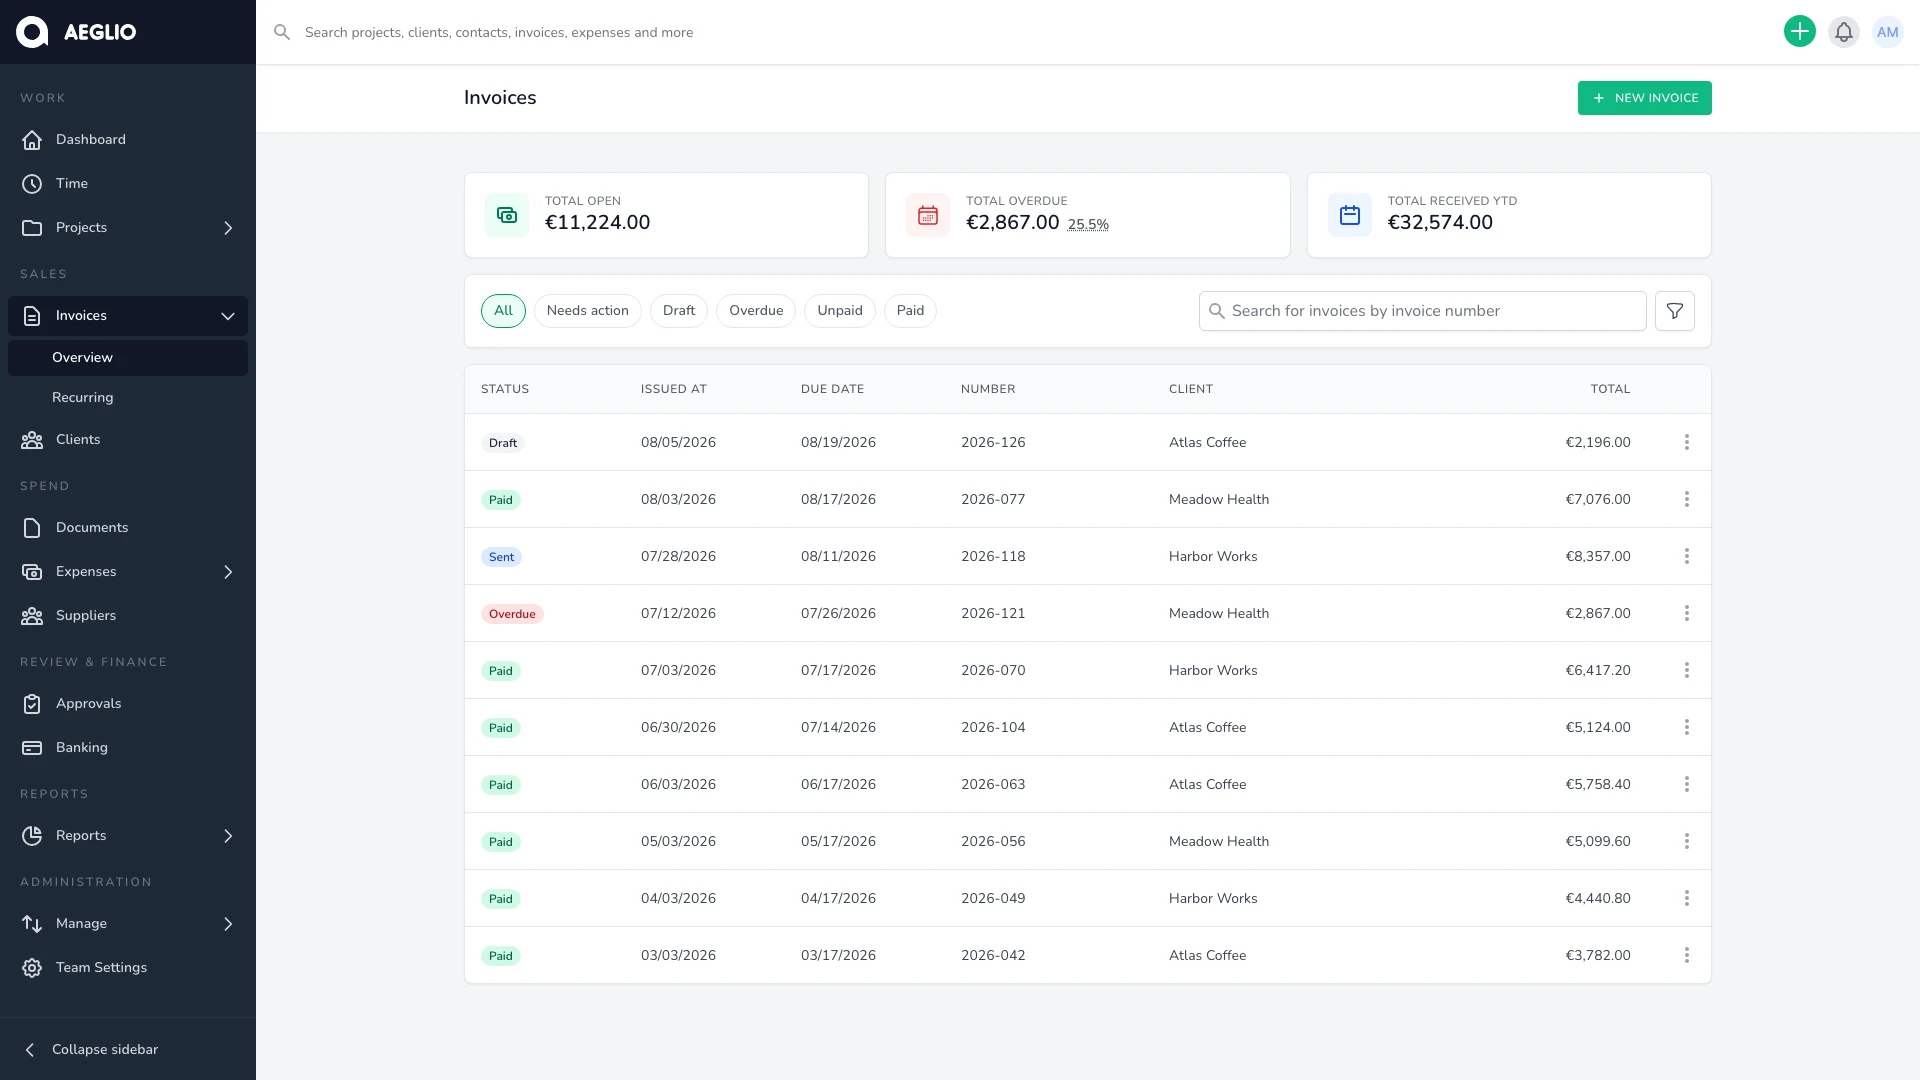This screenshot has width=1920, height=1080.
Task: Sort by the Issued At column header
Action: click(x=674, y=389)
